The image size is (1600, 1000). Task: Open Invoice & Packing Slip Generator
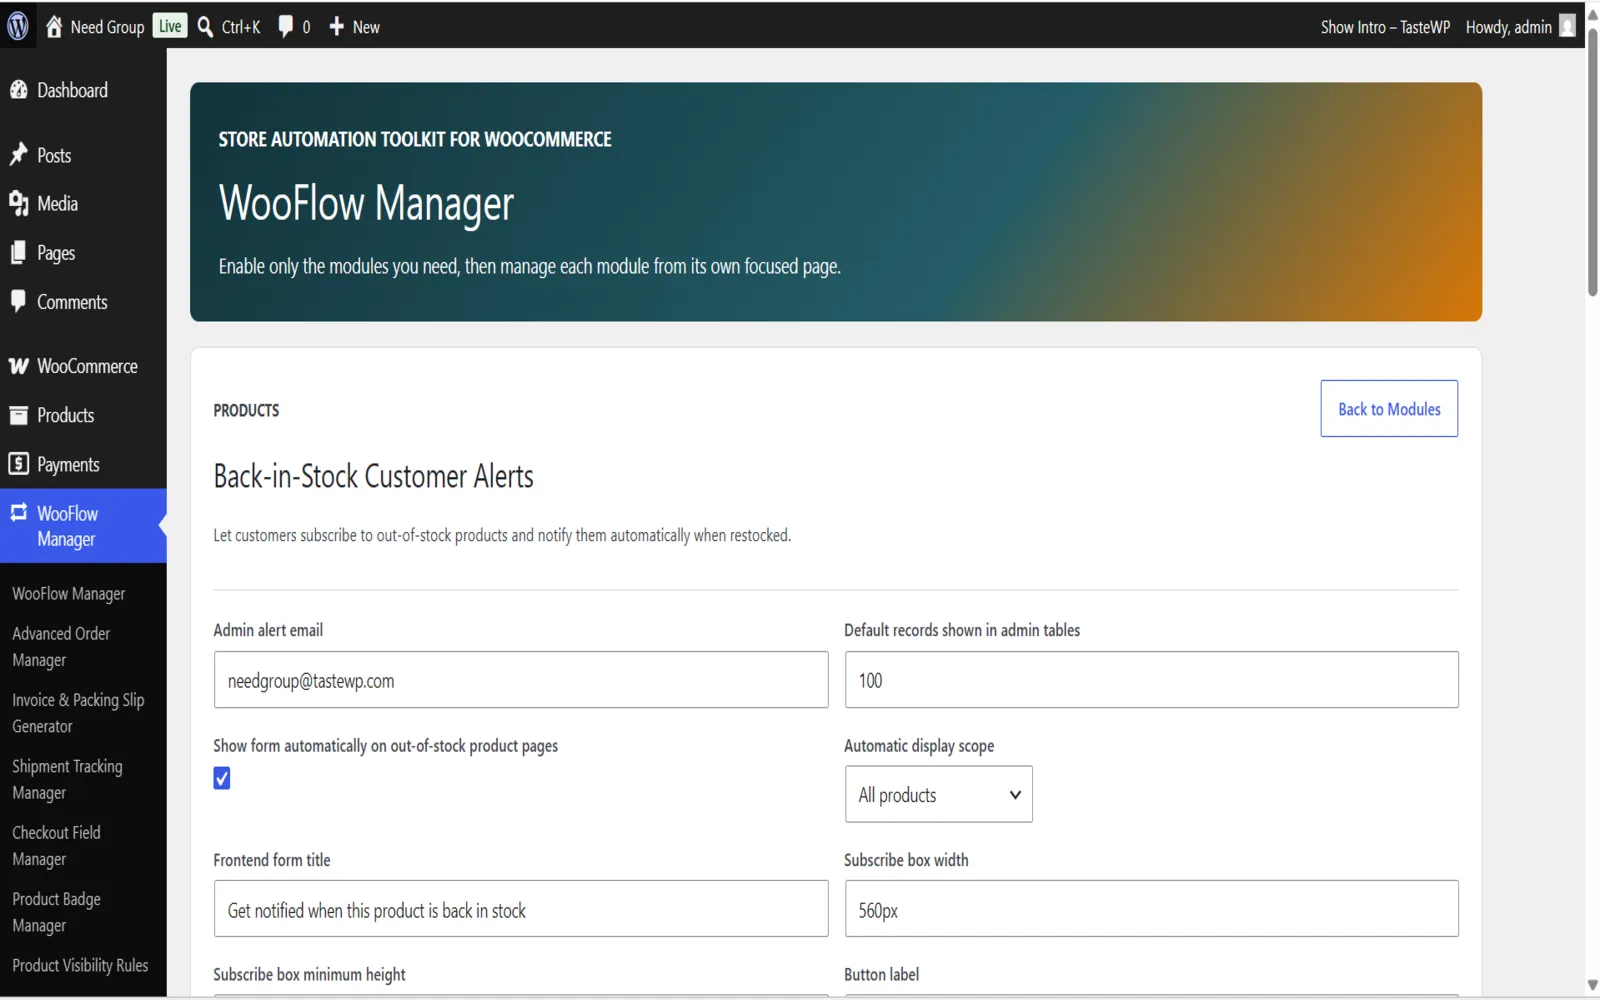(78, 713)
